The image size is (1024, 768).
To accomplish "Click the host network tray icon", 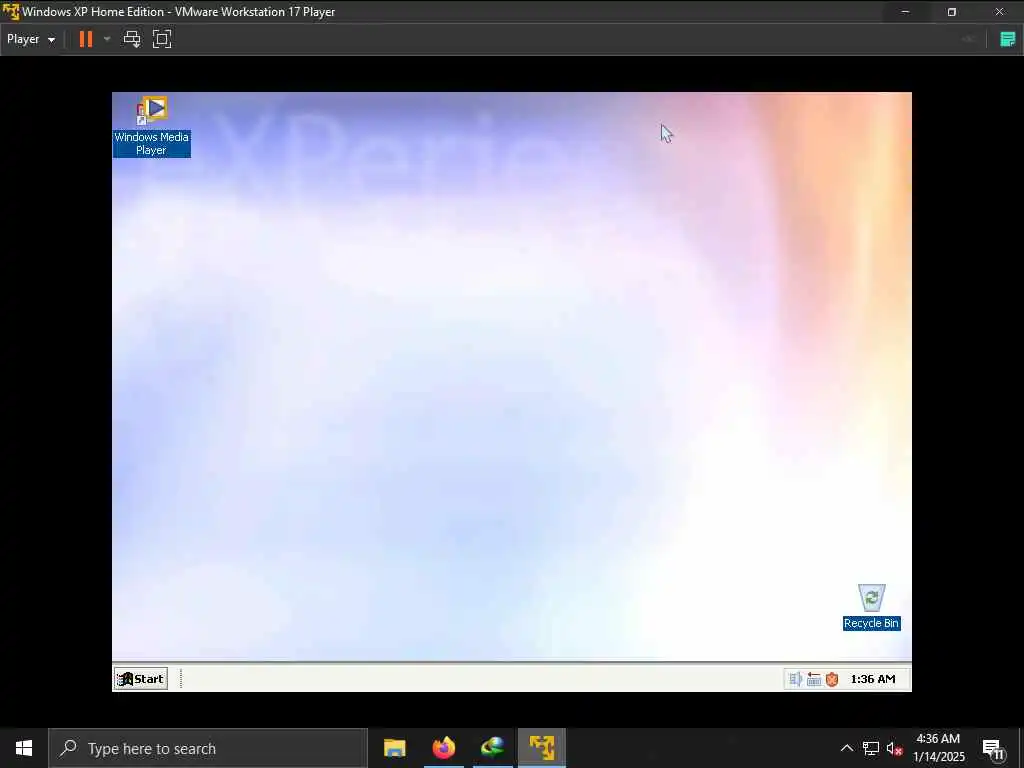I will (x=871, y=748).
